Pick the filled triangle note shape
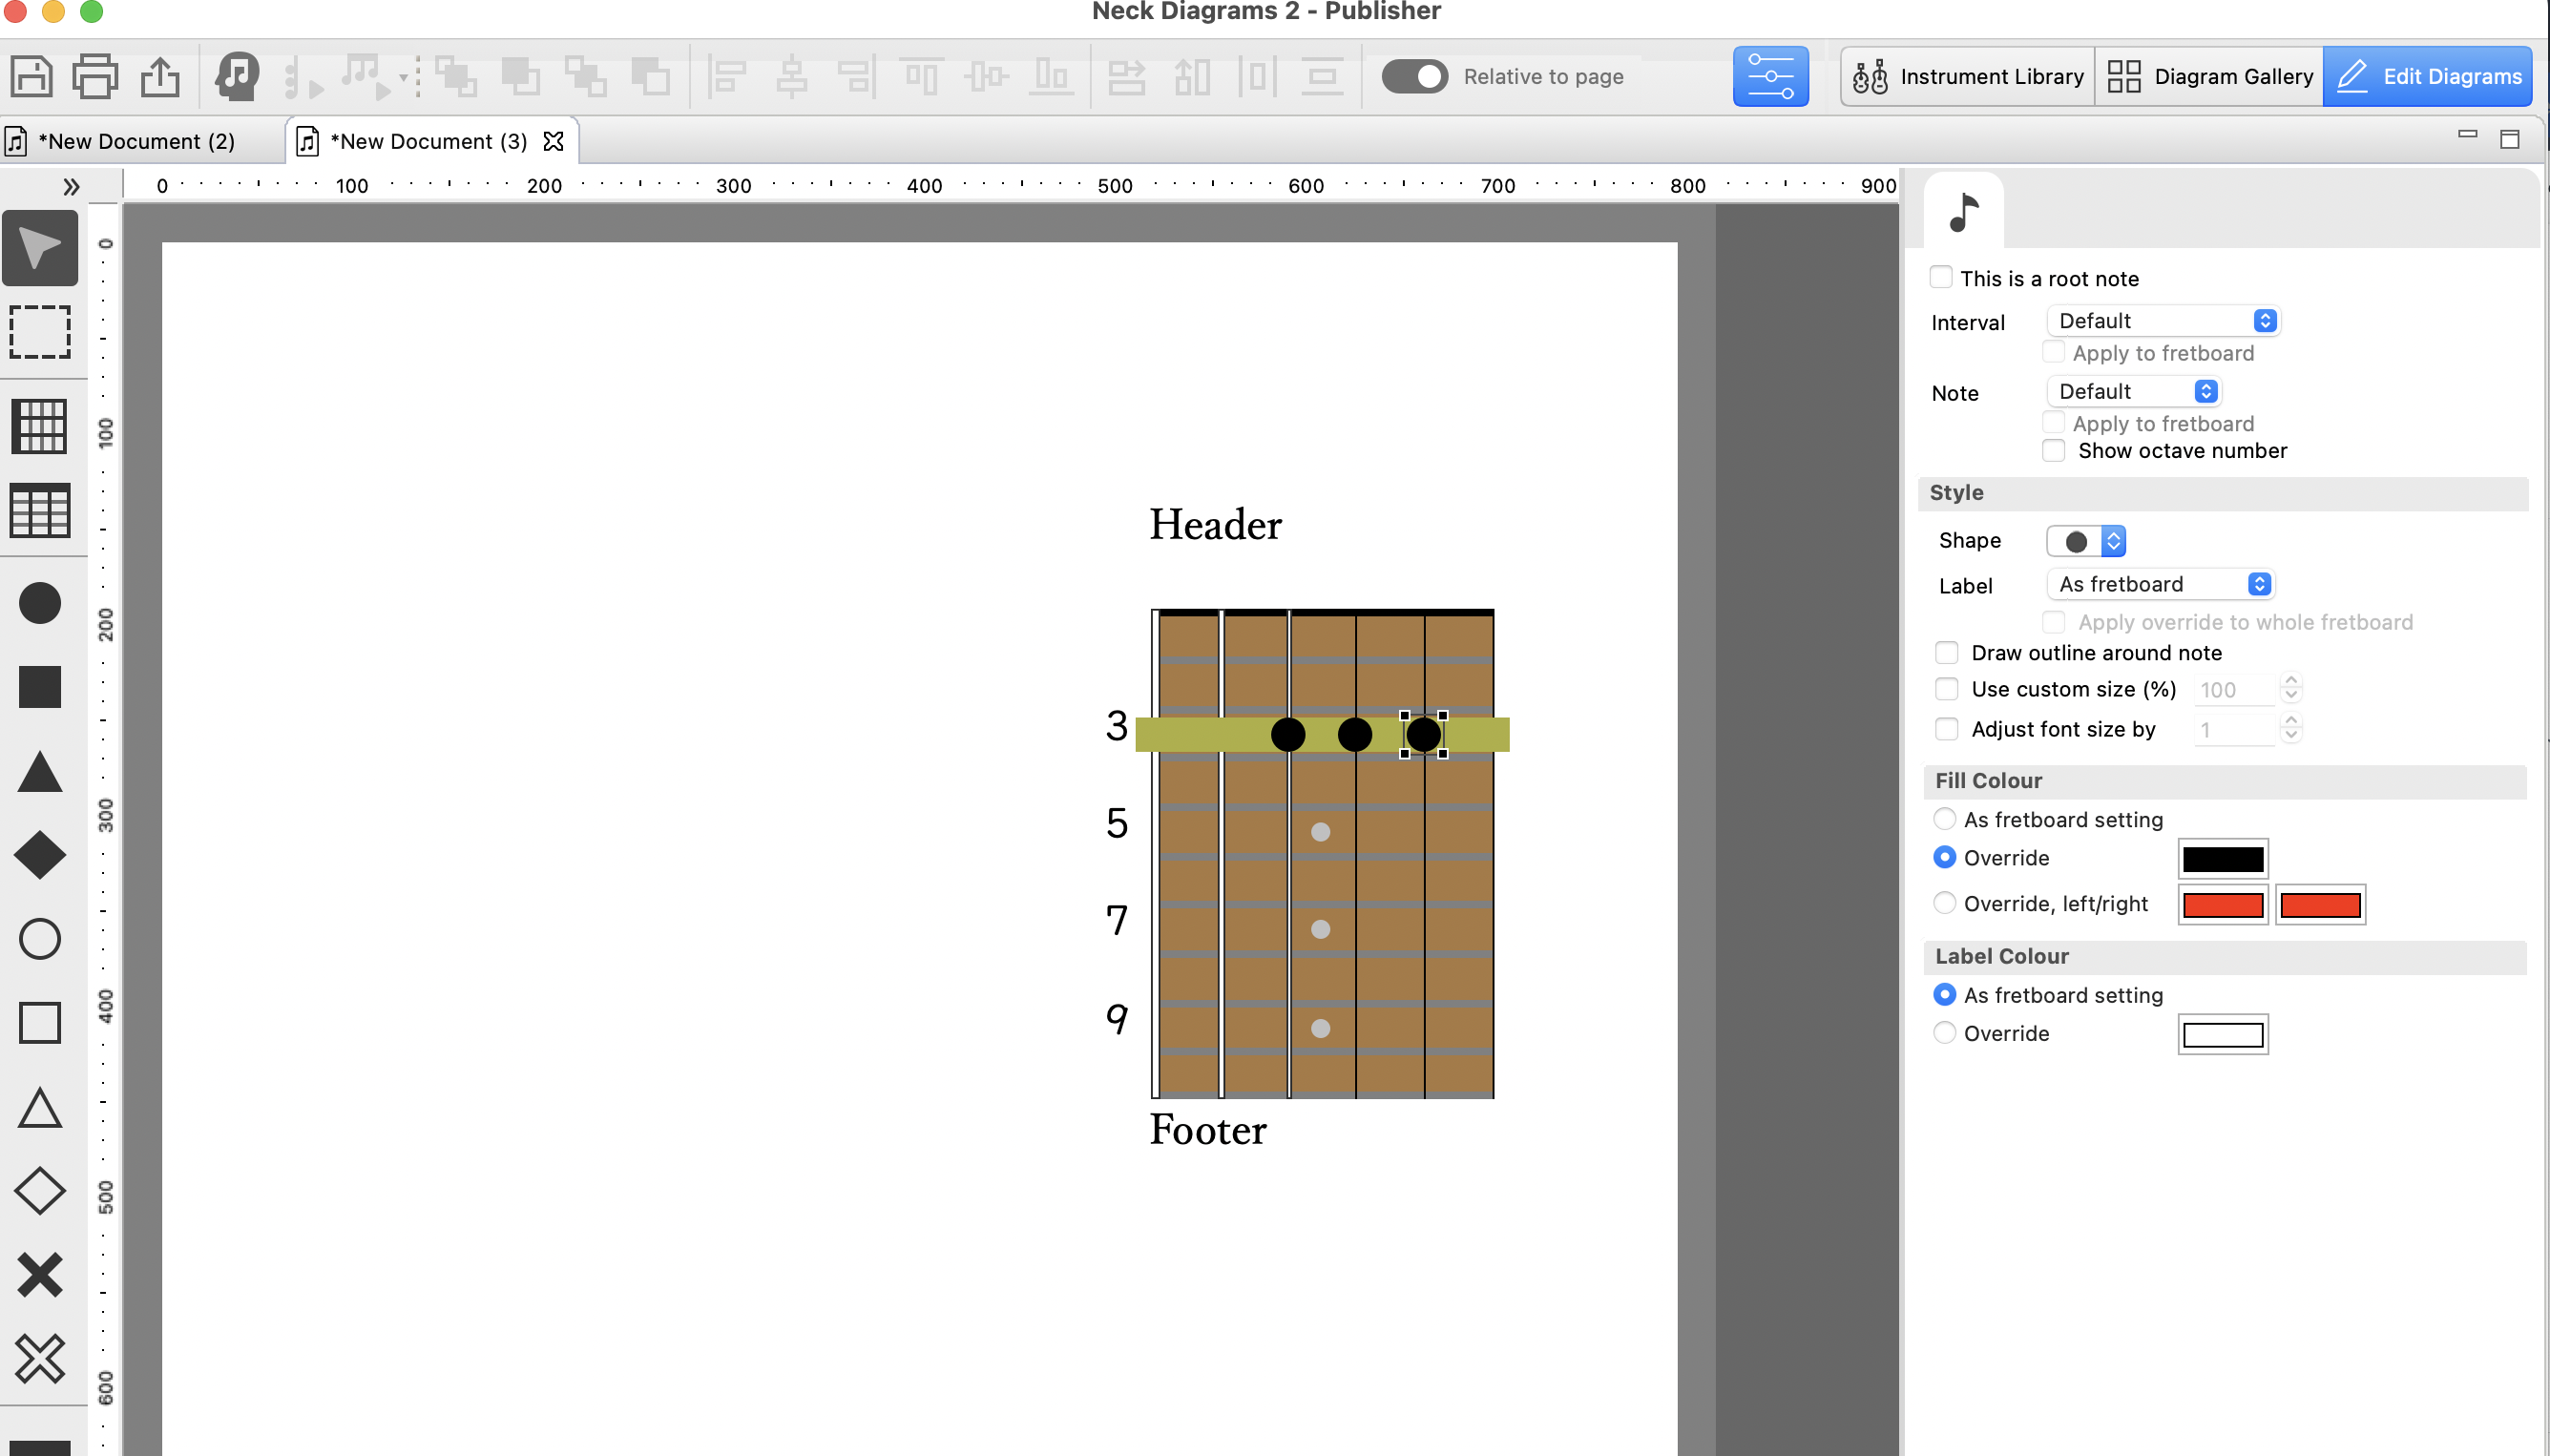 pos(40,772)
